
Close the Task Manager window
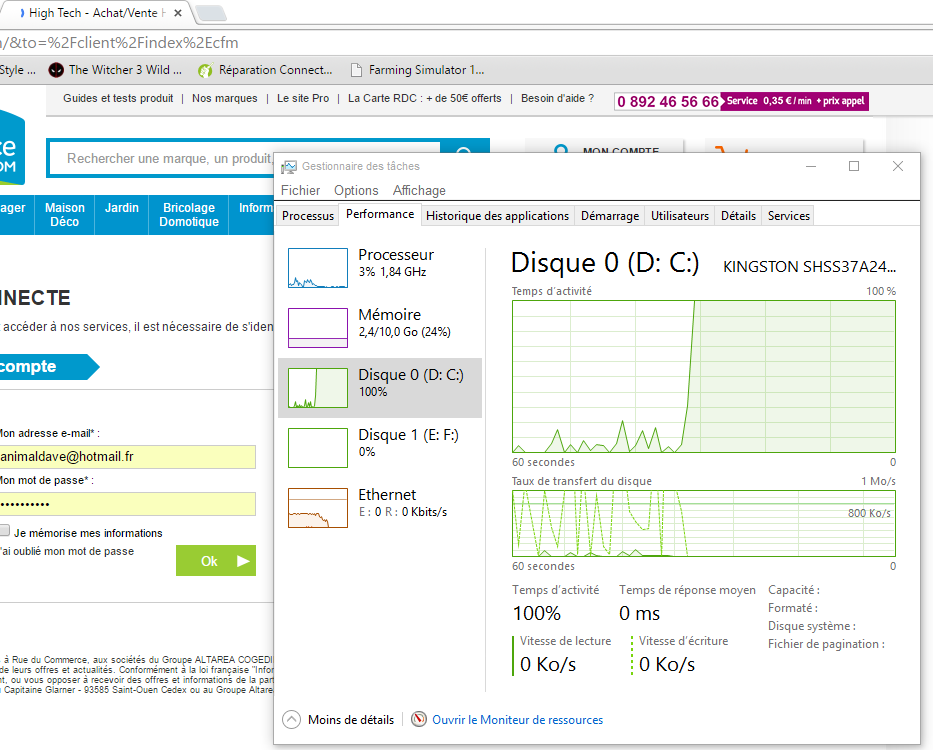[x=898, y=166]
